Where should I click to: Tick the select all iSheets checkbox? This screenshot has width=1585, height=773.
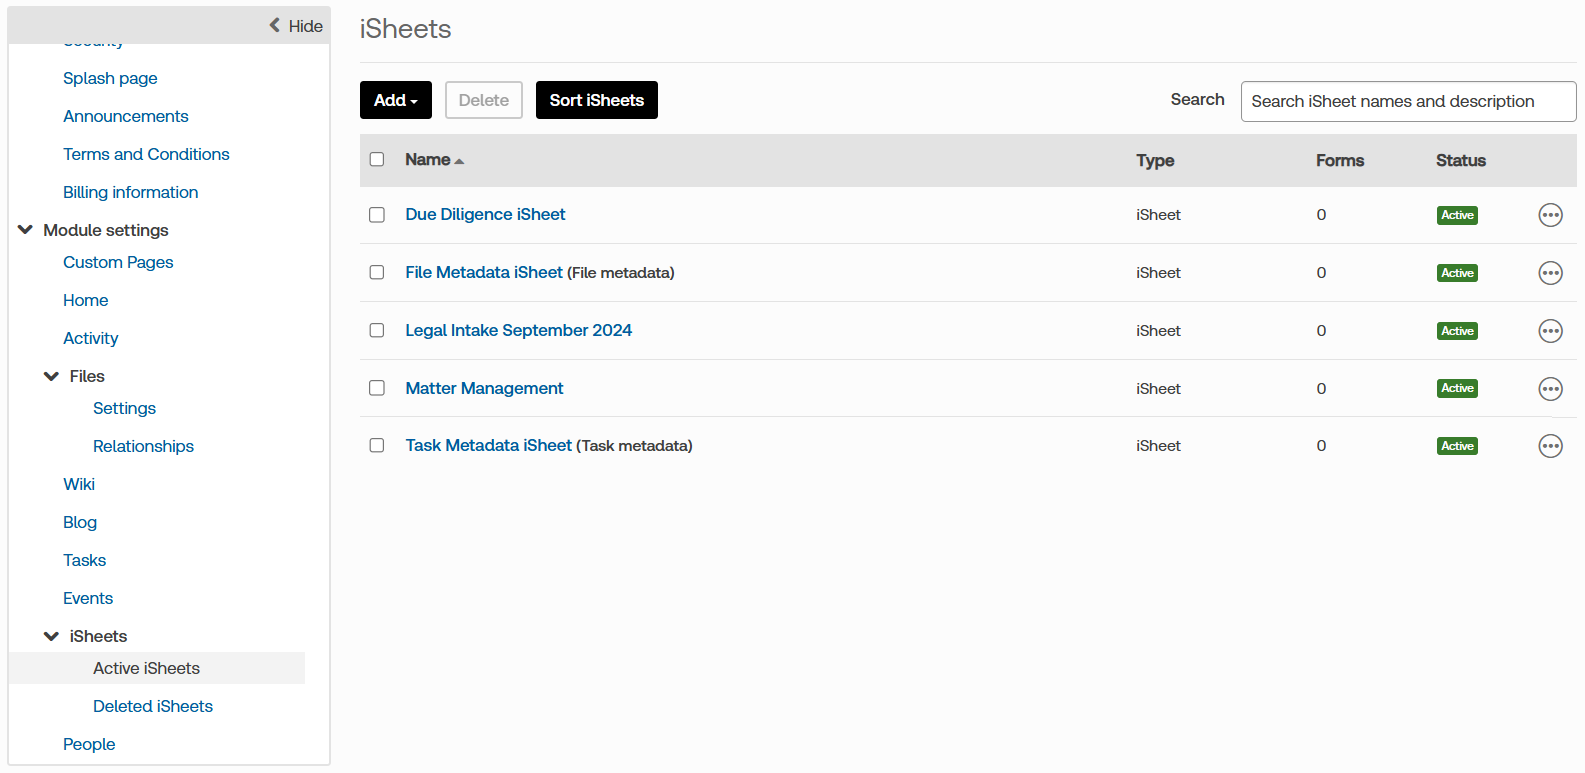(377, 160)
